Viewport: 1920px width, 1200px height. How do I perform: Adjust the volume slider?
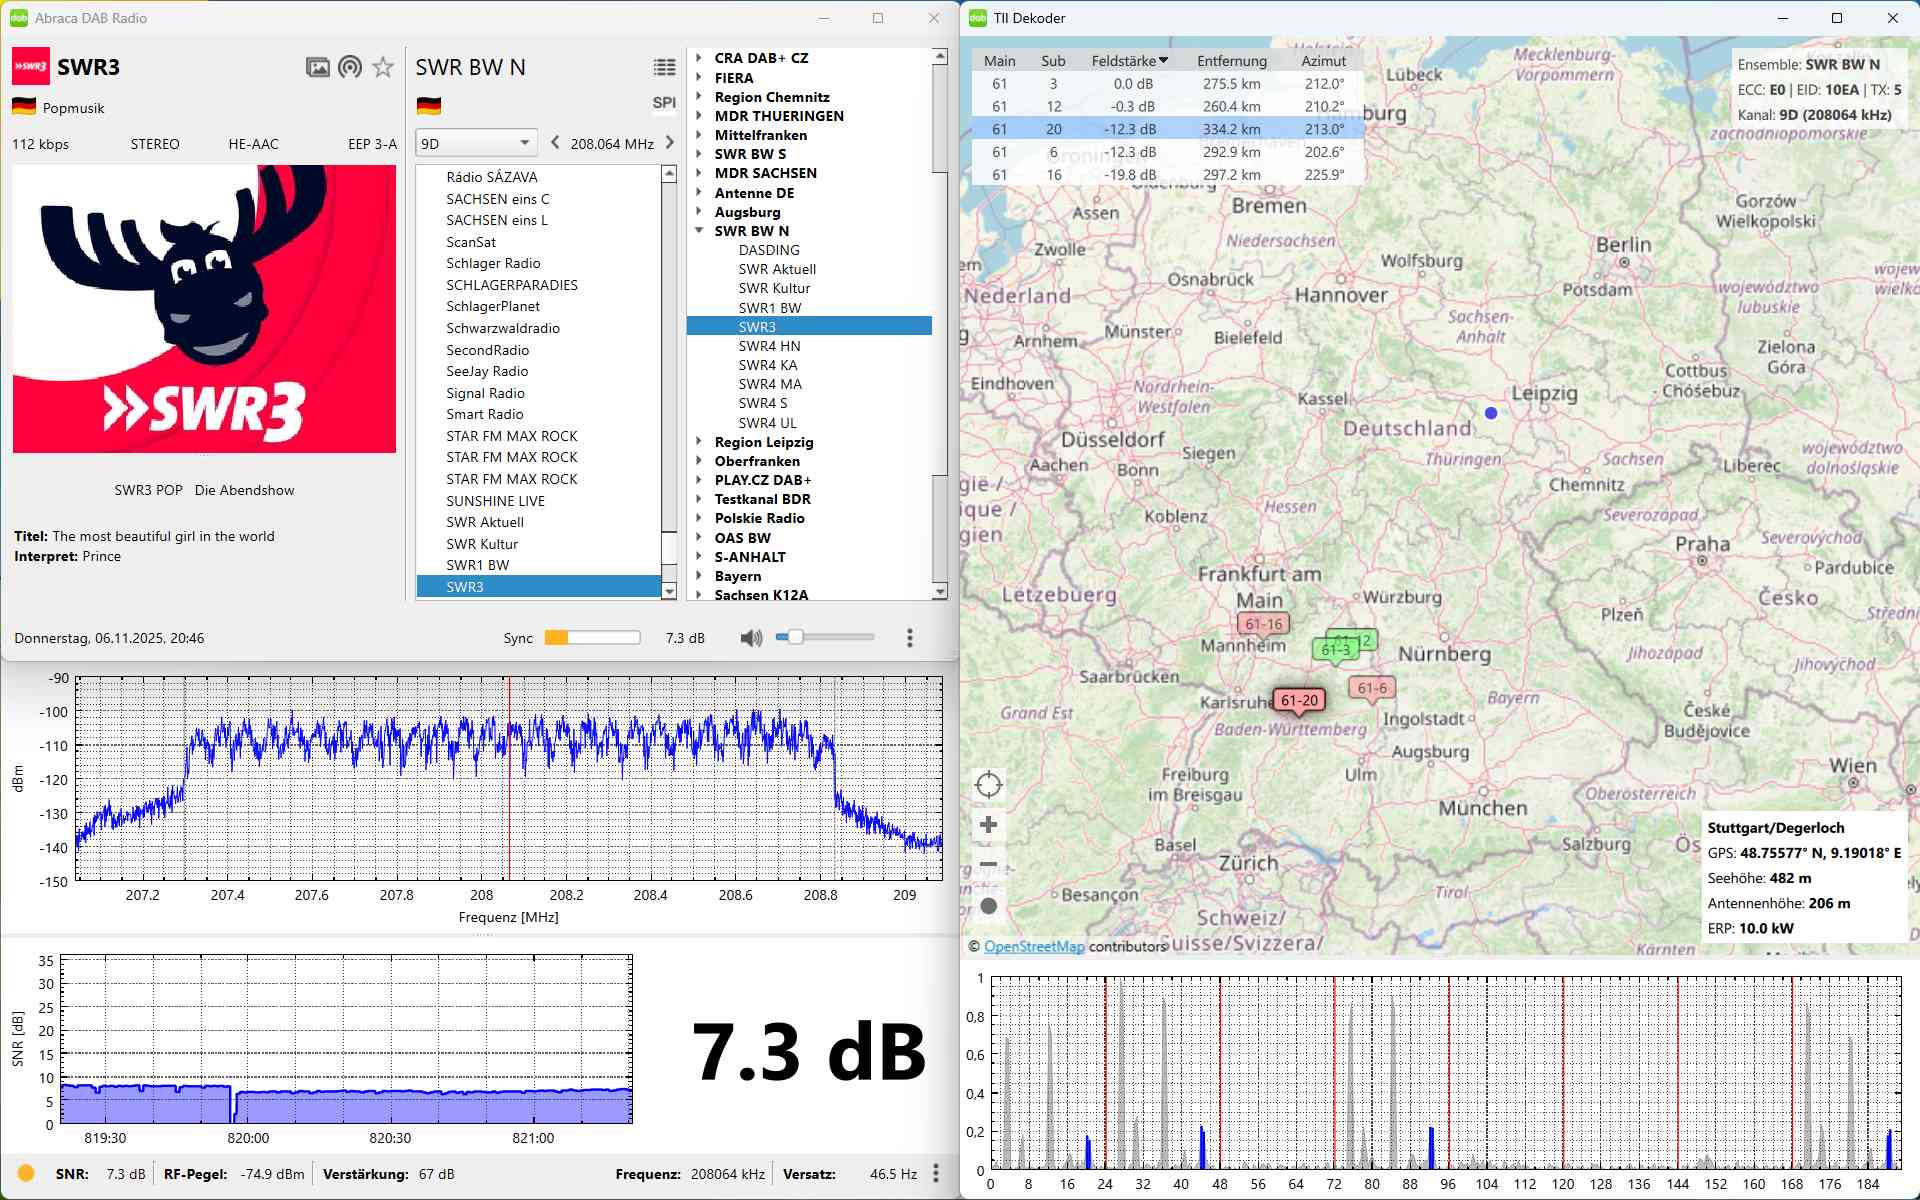(x=796, y=637)
